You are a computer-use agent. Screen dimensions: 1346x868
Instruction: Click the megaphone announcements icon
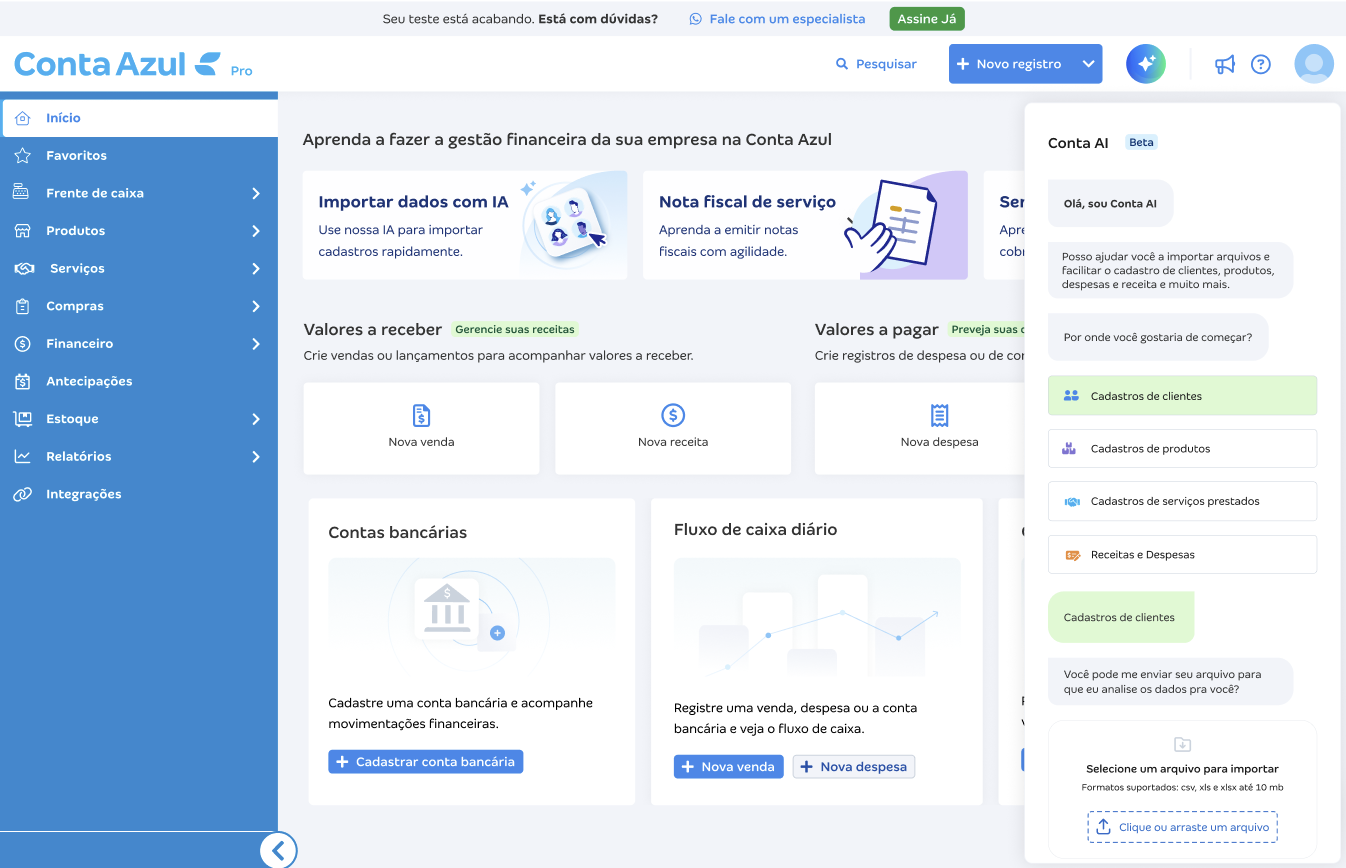point(1225,64)
